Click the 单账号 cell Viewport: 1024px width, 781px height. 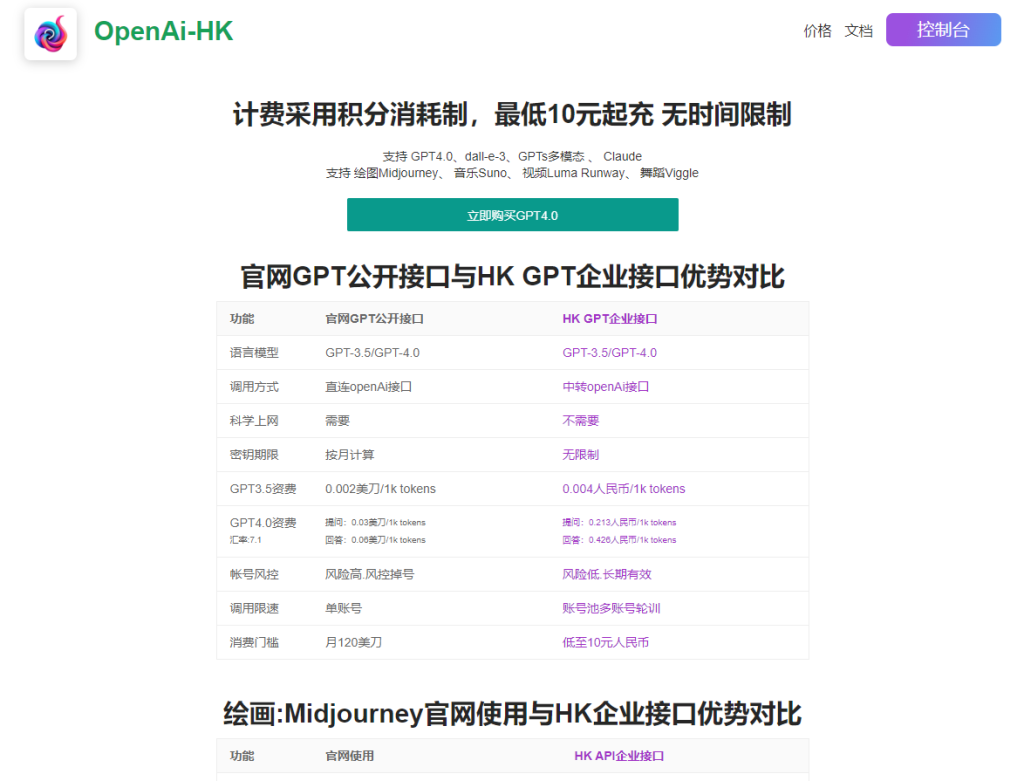(344, 608)
